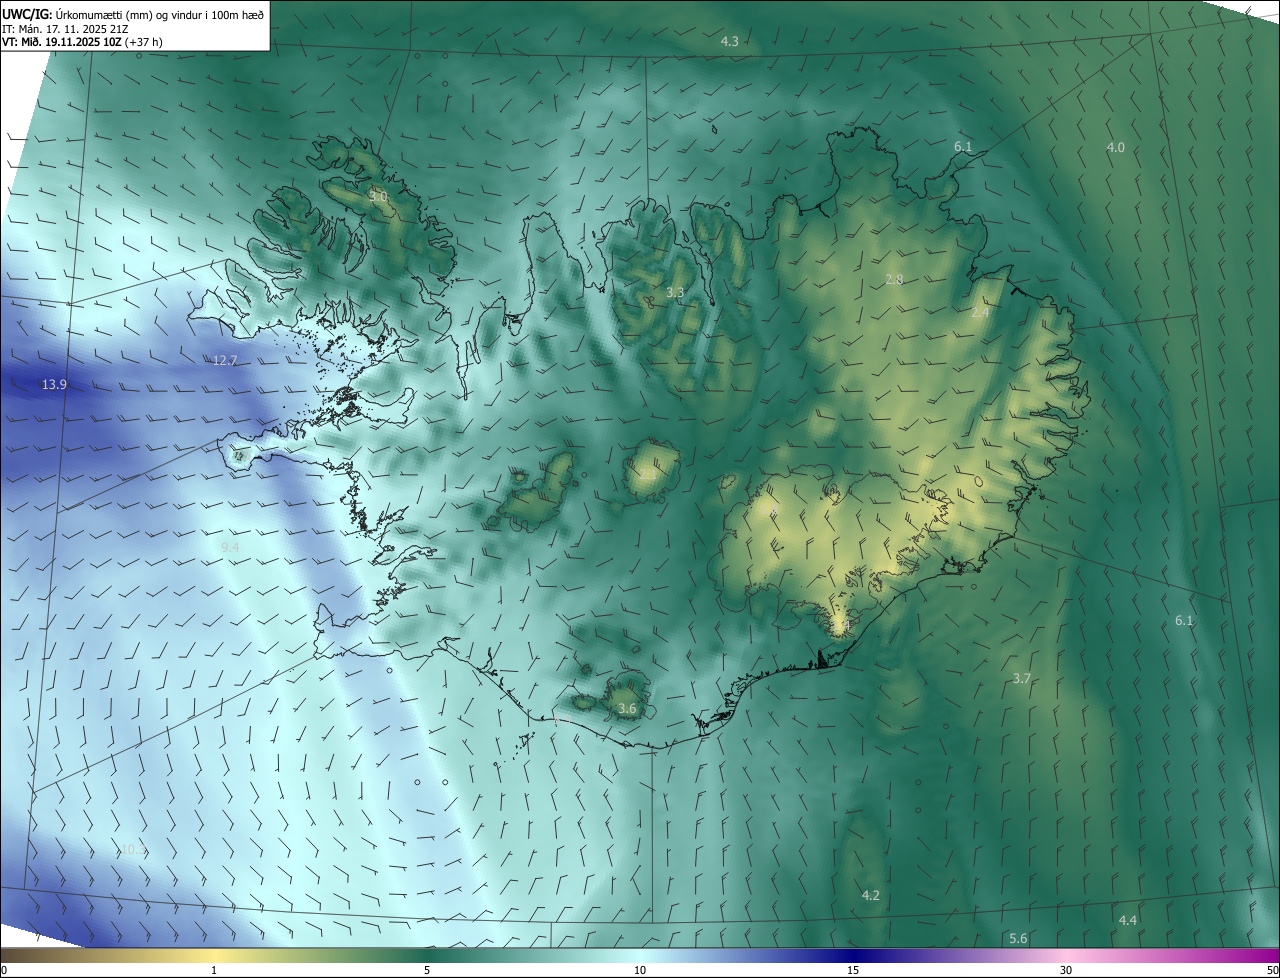Click the 4.0 value label on the map
Screen dimensions: 1280x978
point(1115,147)
